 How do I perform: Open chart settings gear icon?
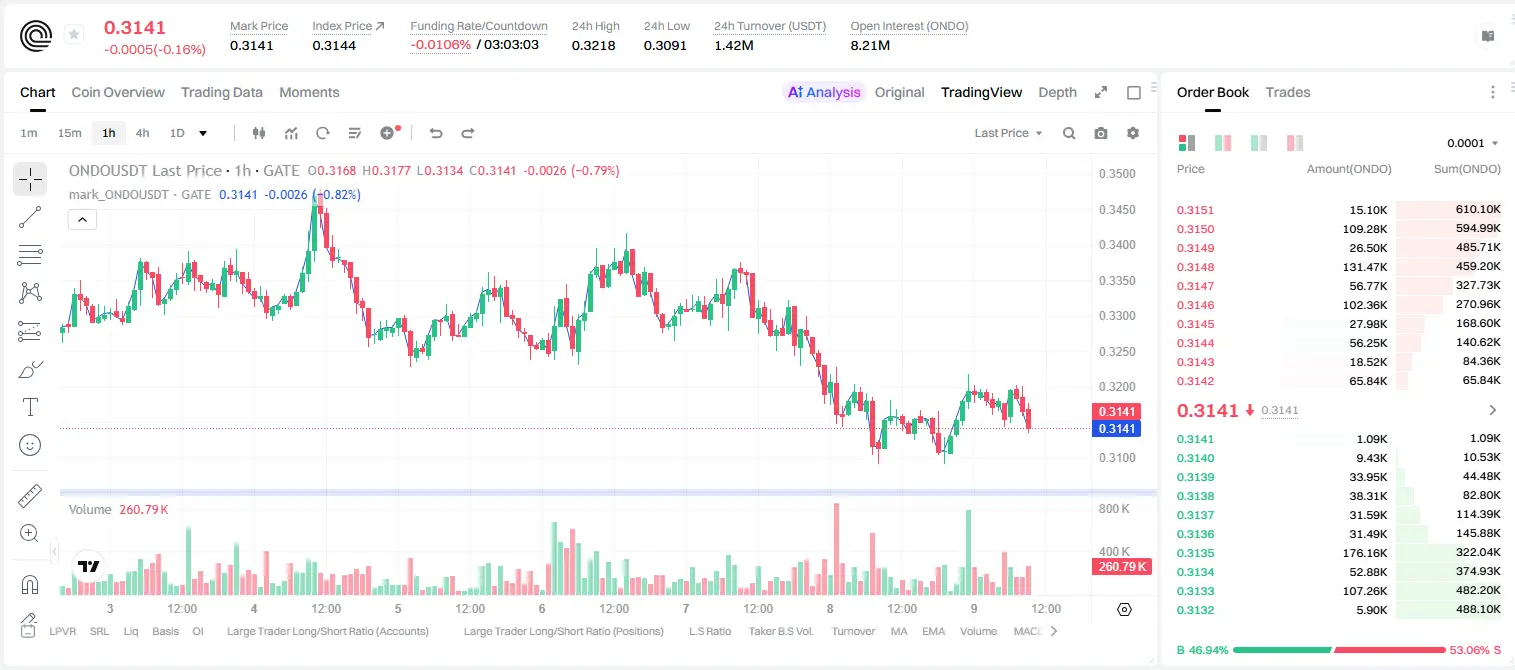point(1133,133)
